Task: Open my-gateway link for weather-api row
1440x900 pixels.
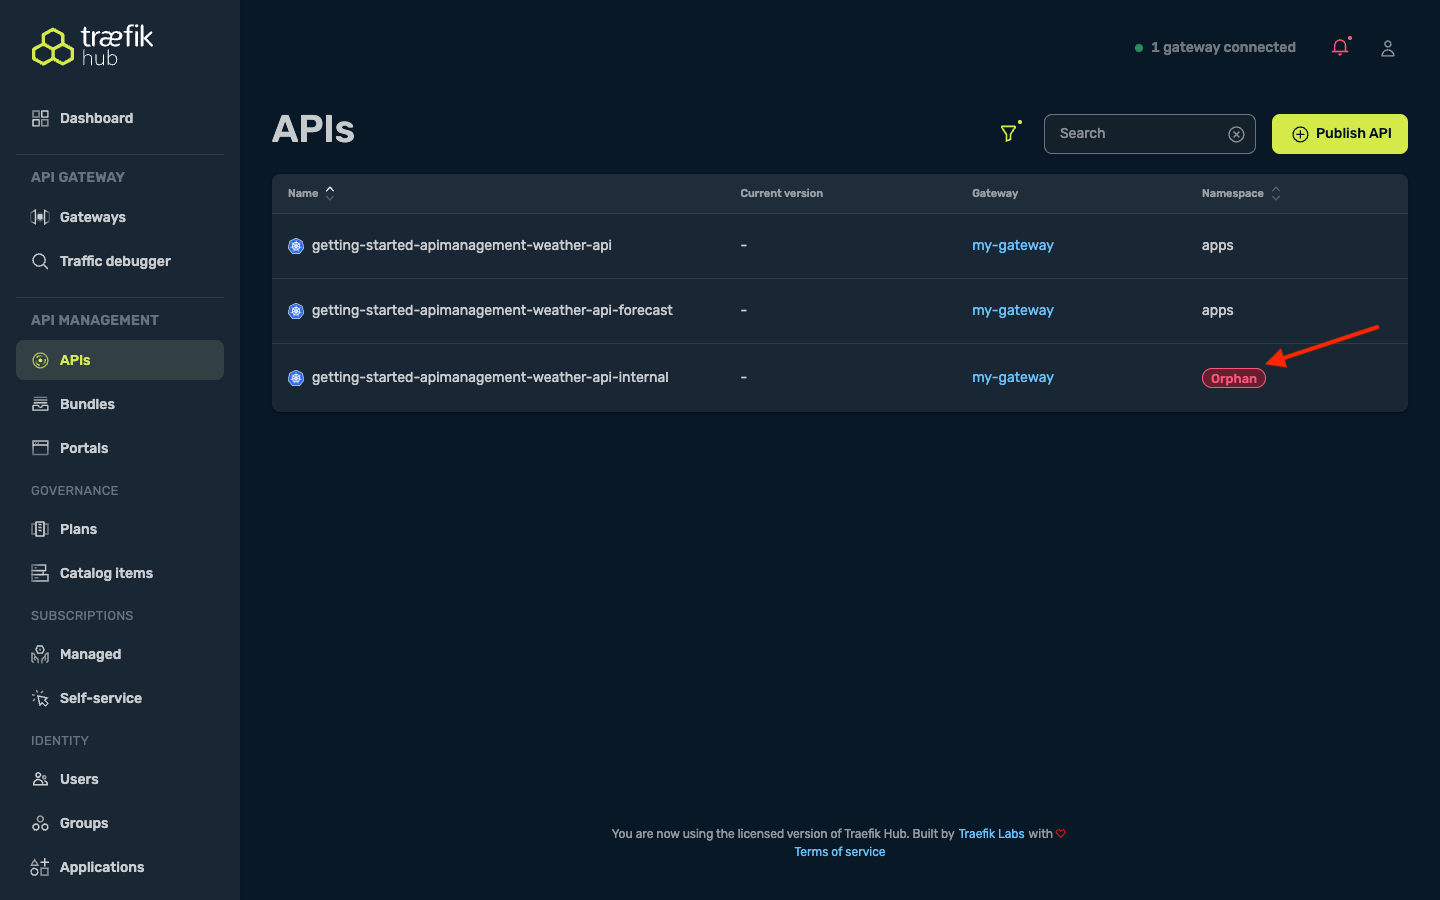Action: click(1012, 245)
